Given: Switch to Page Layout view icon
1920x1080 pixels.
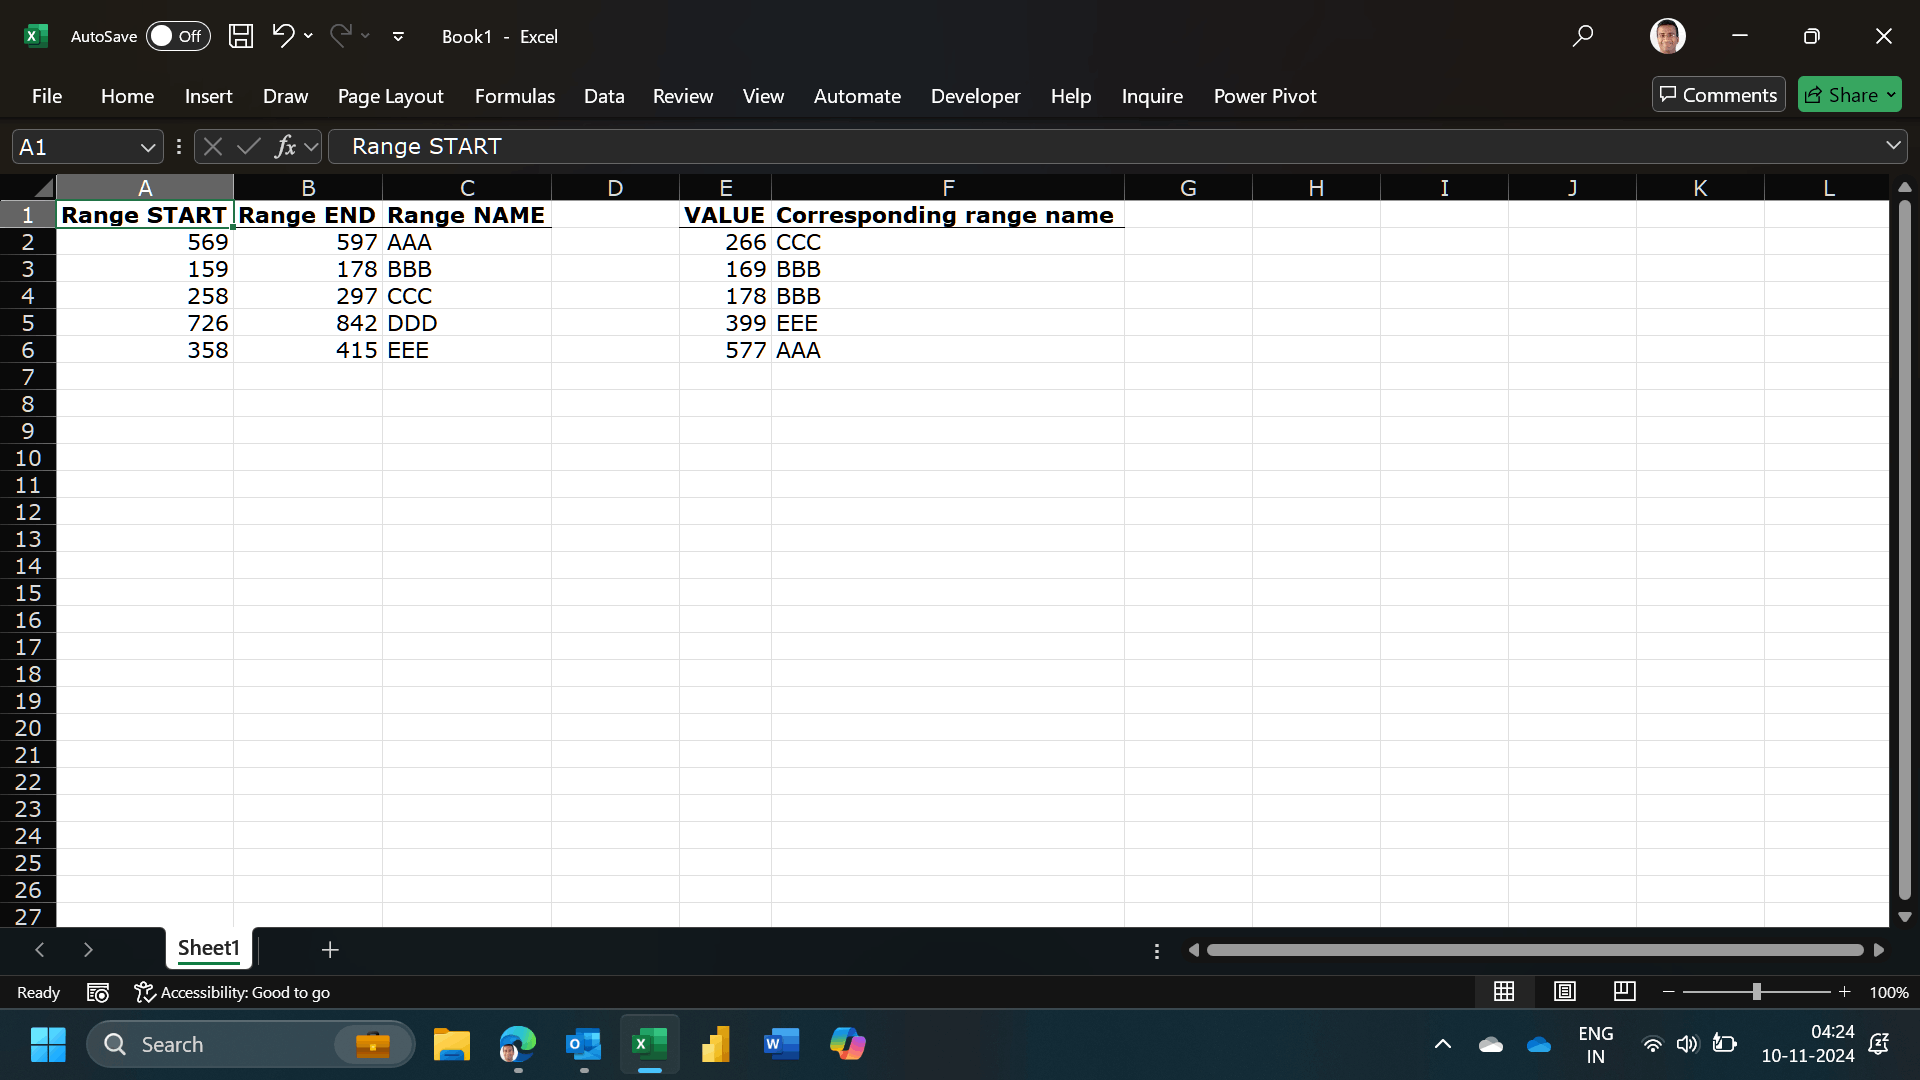Looking at the screenshot, I should click(x=1565, y=991).
